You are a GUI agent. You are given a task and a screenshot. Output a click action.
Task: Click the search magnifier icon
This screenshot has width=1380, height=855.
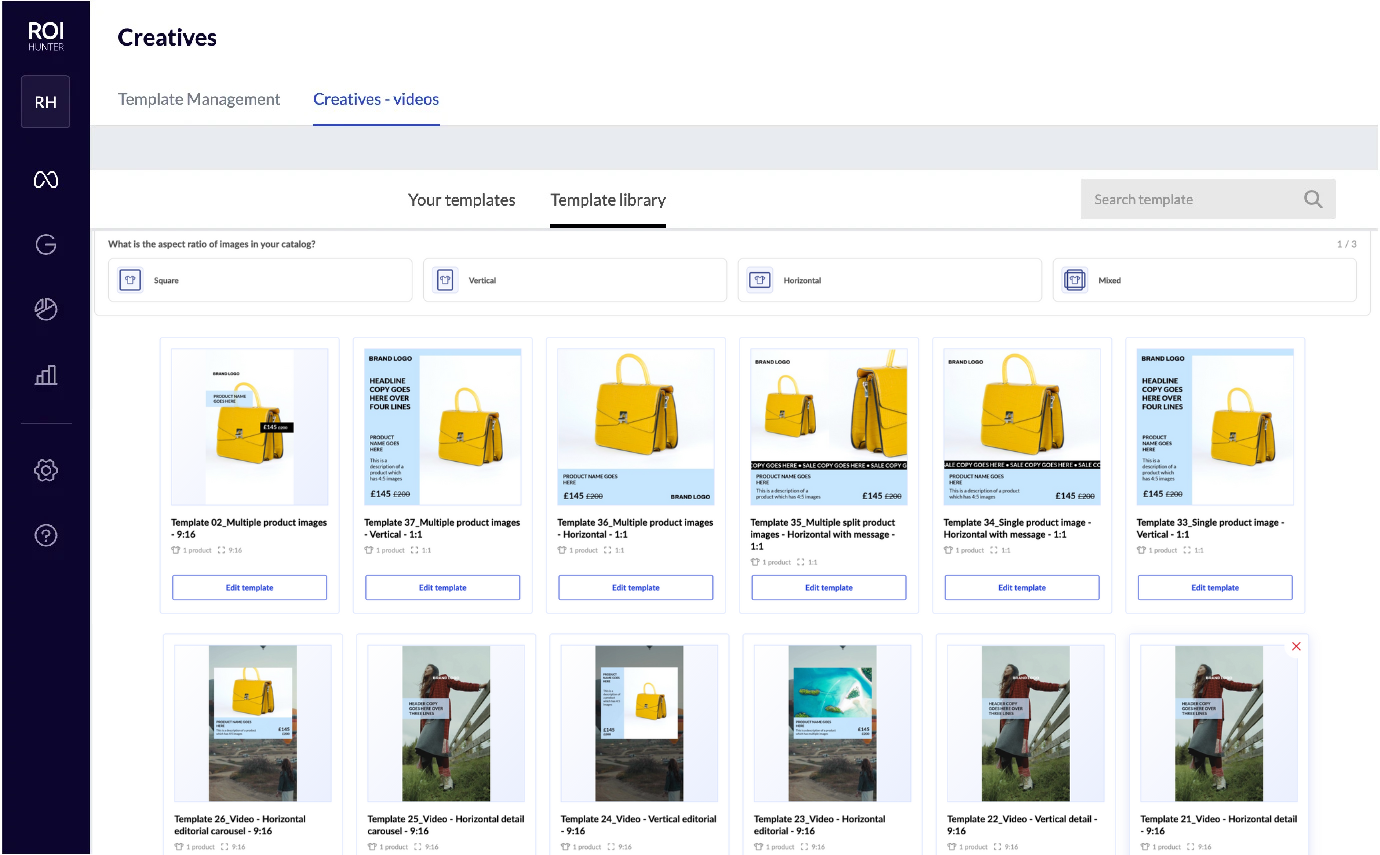1313,199
